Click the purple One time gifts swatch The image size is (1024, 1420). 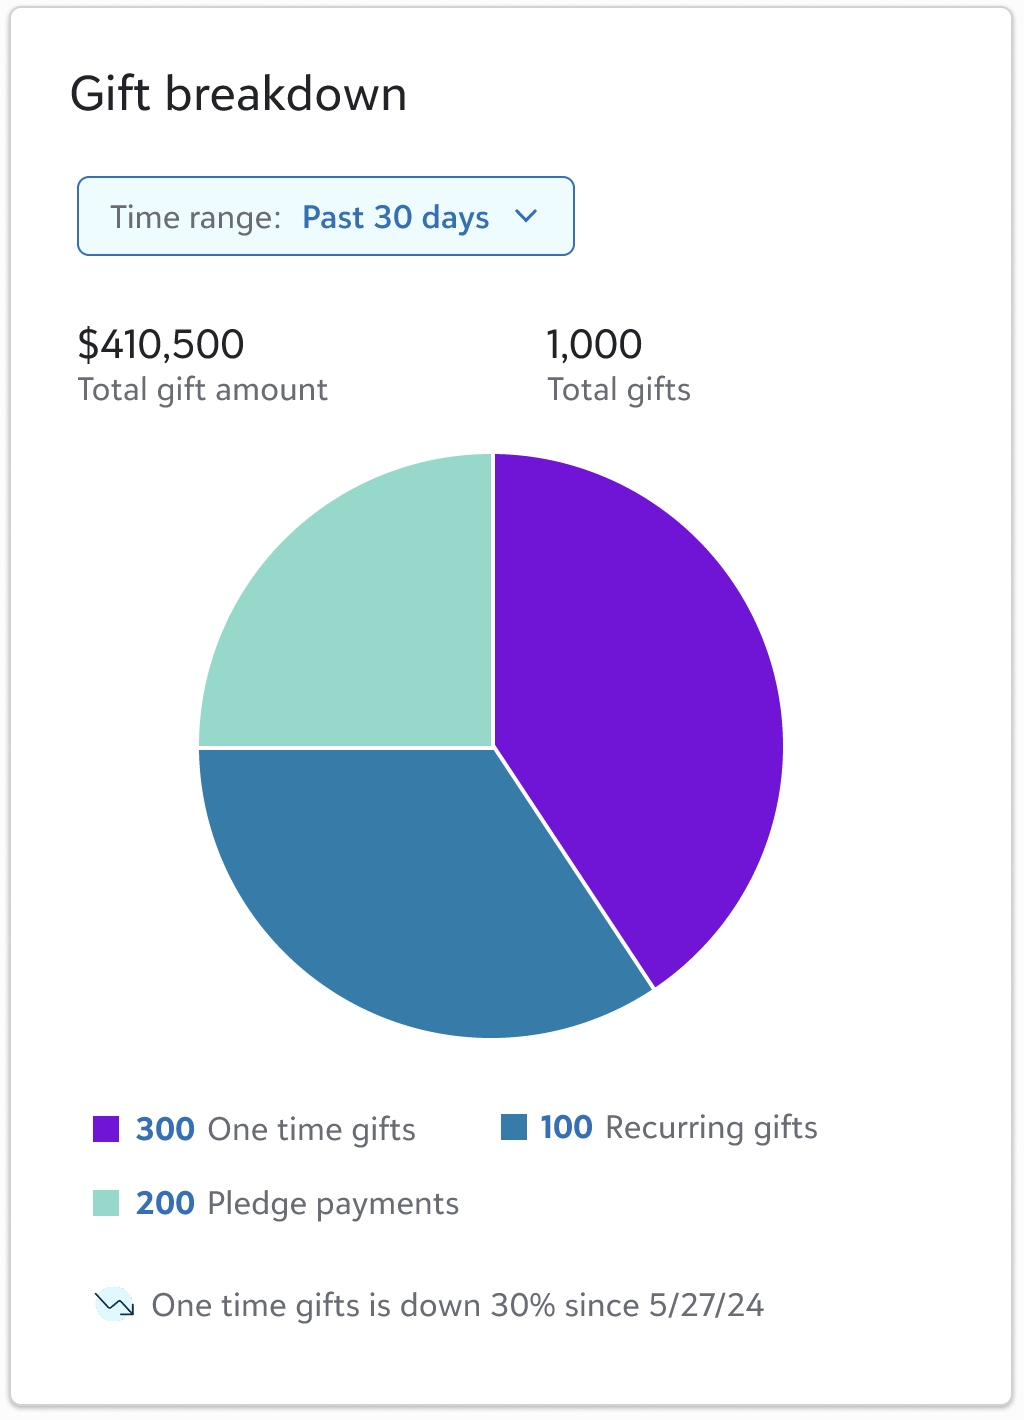(x=106, y=1129)
